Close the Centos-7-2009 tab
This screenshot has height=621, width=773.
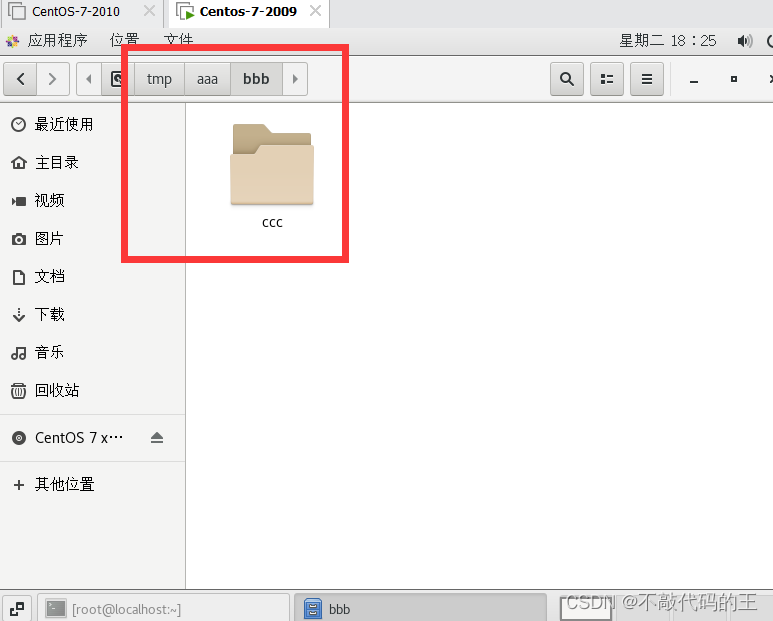[316, 11]
